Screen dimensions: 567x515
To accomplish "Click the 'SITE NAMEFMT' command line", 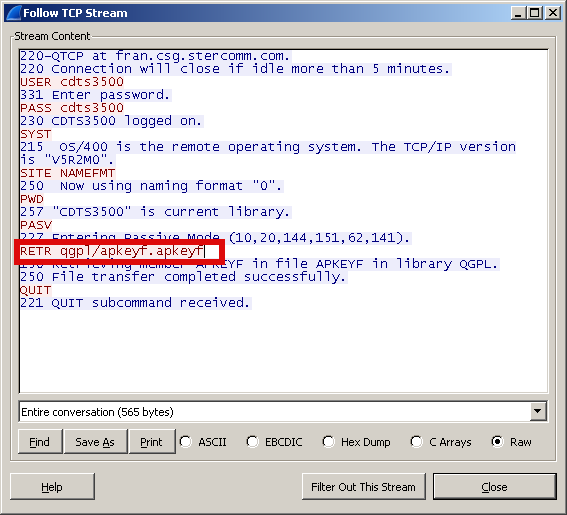I will point(68,173).
